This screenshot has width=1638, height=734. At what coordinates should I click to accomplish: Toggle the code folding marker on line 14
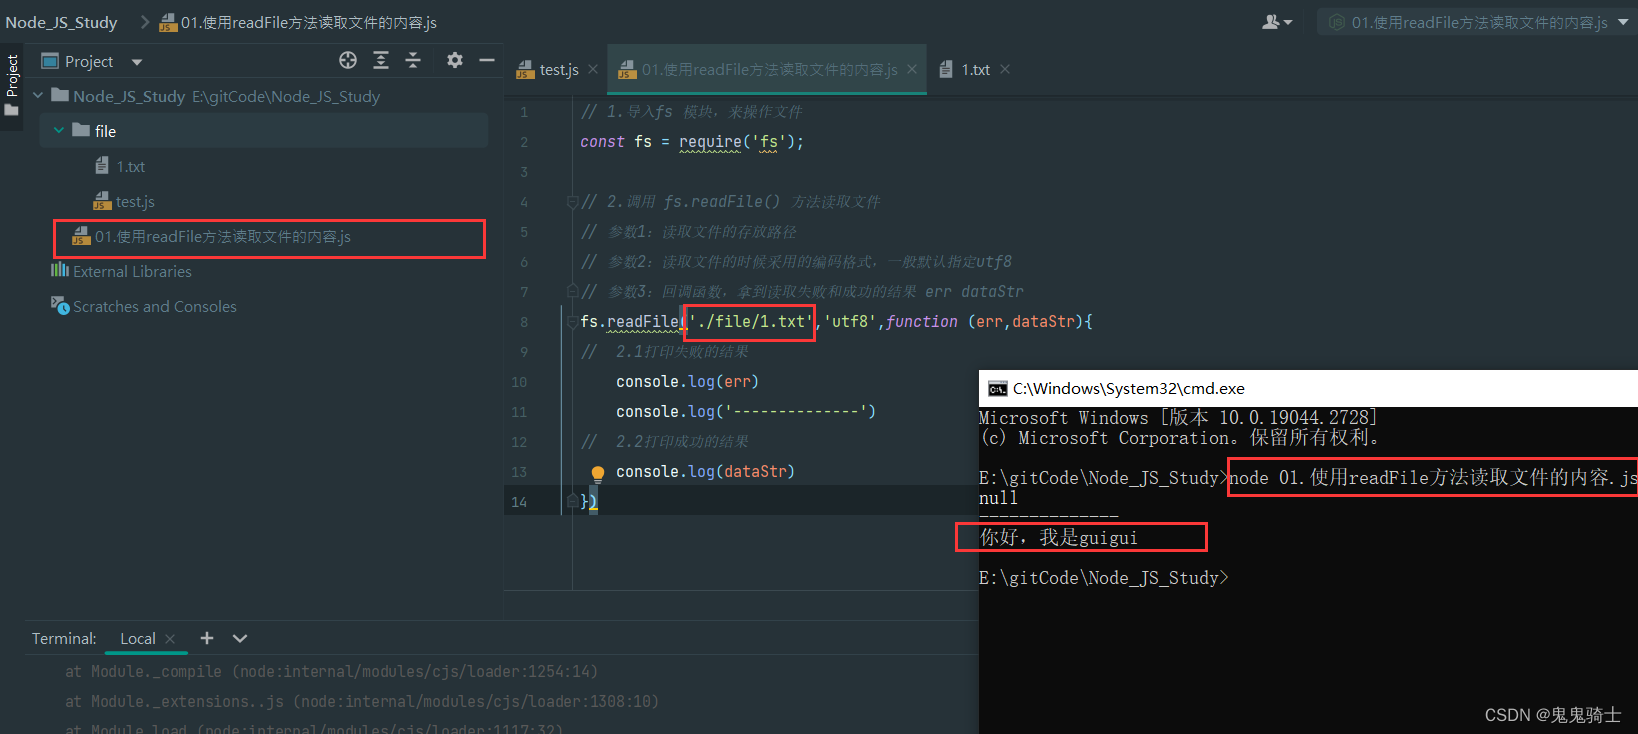pos(572,501)
